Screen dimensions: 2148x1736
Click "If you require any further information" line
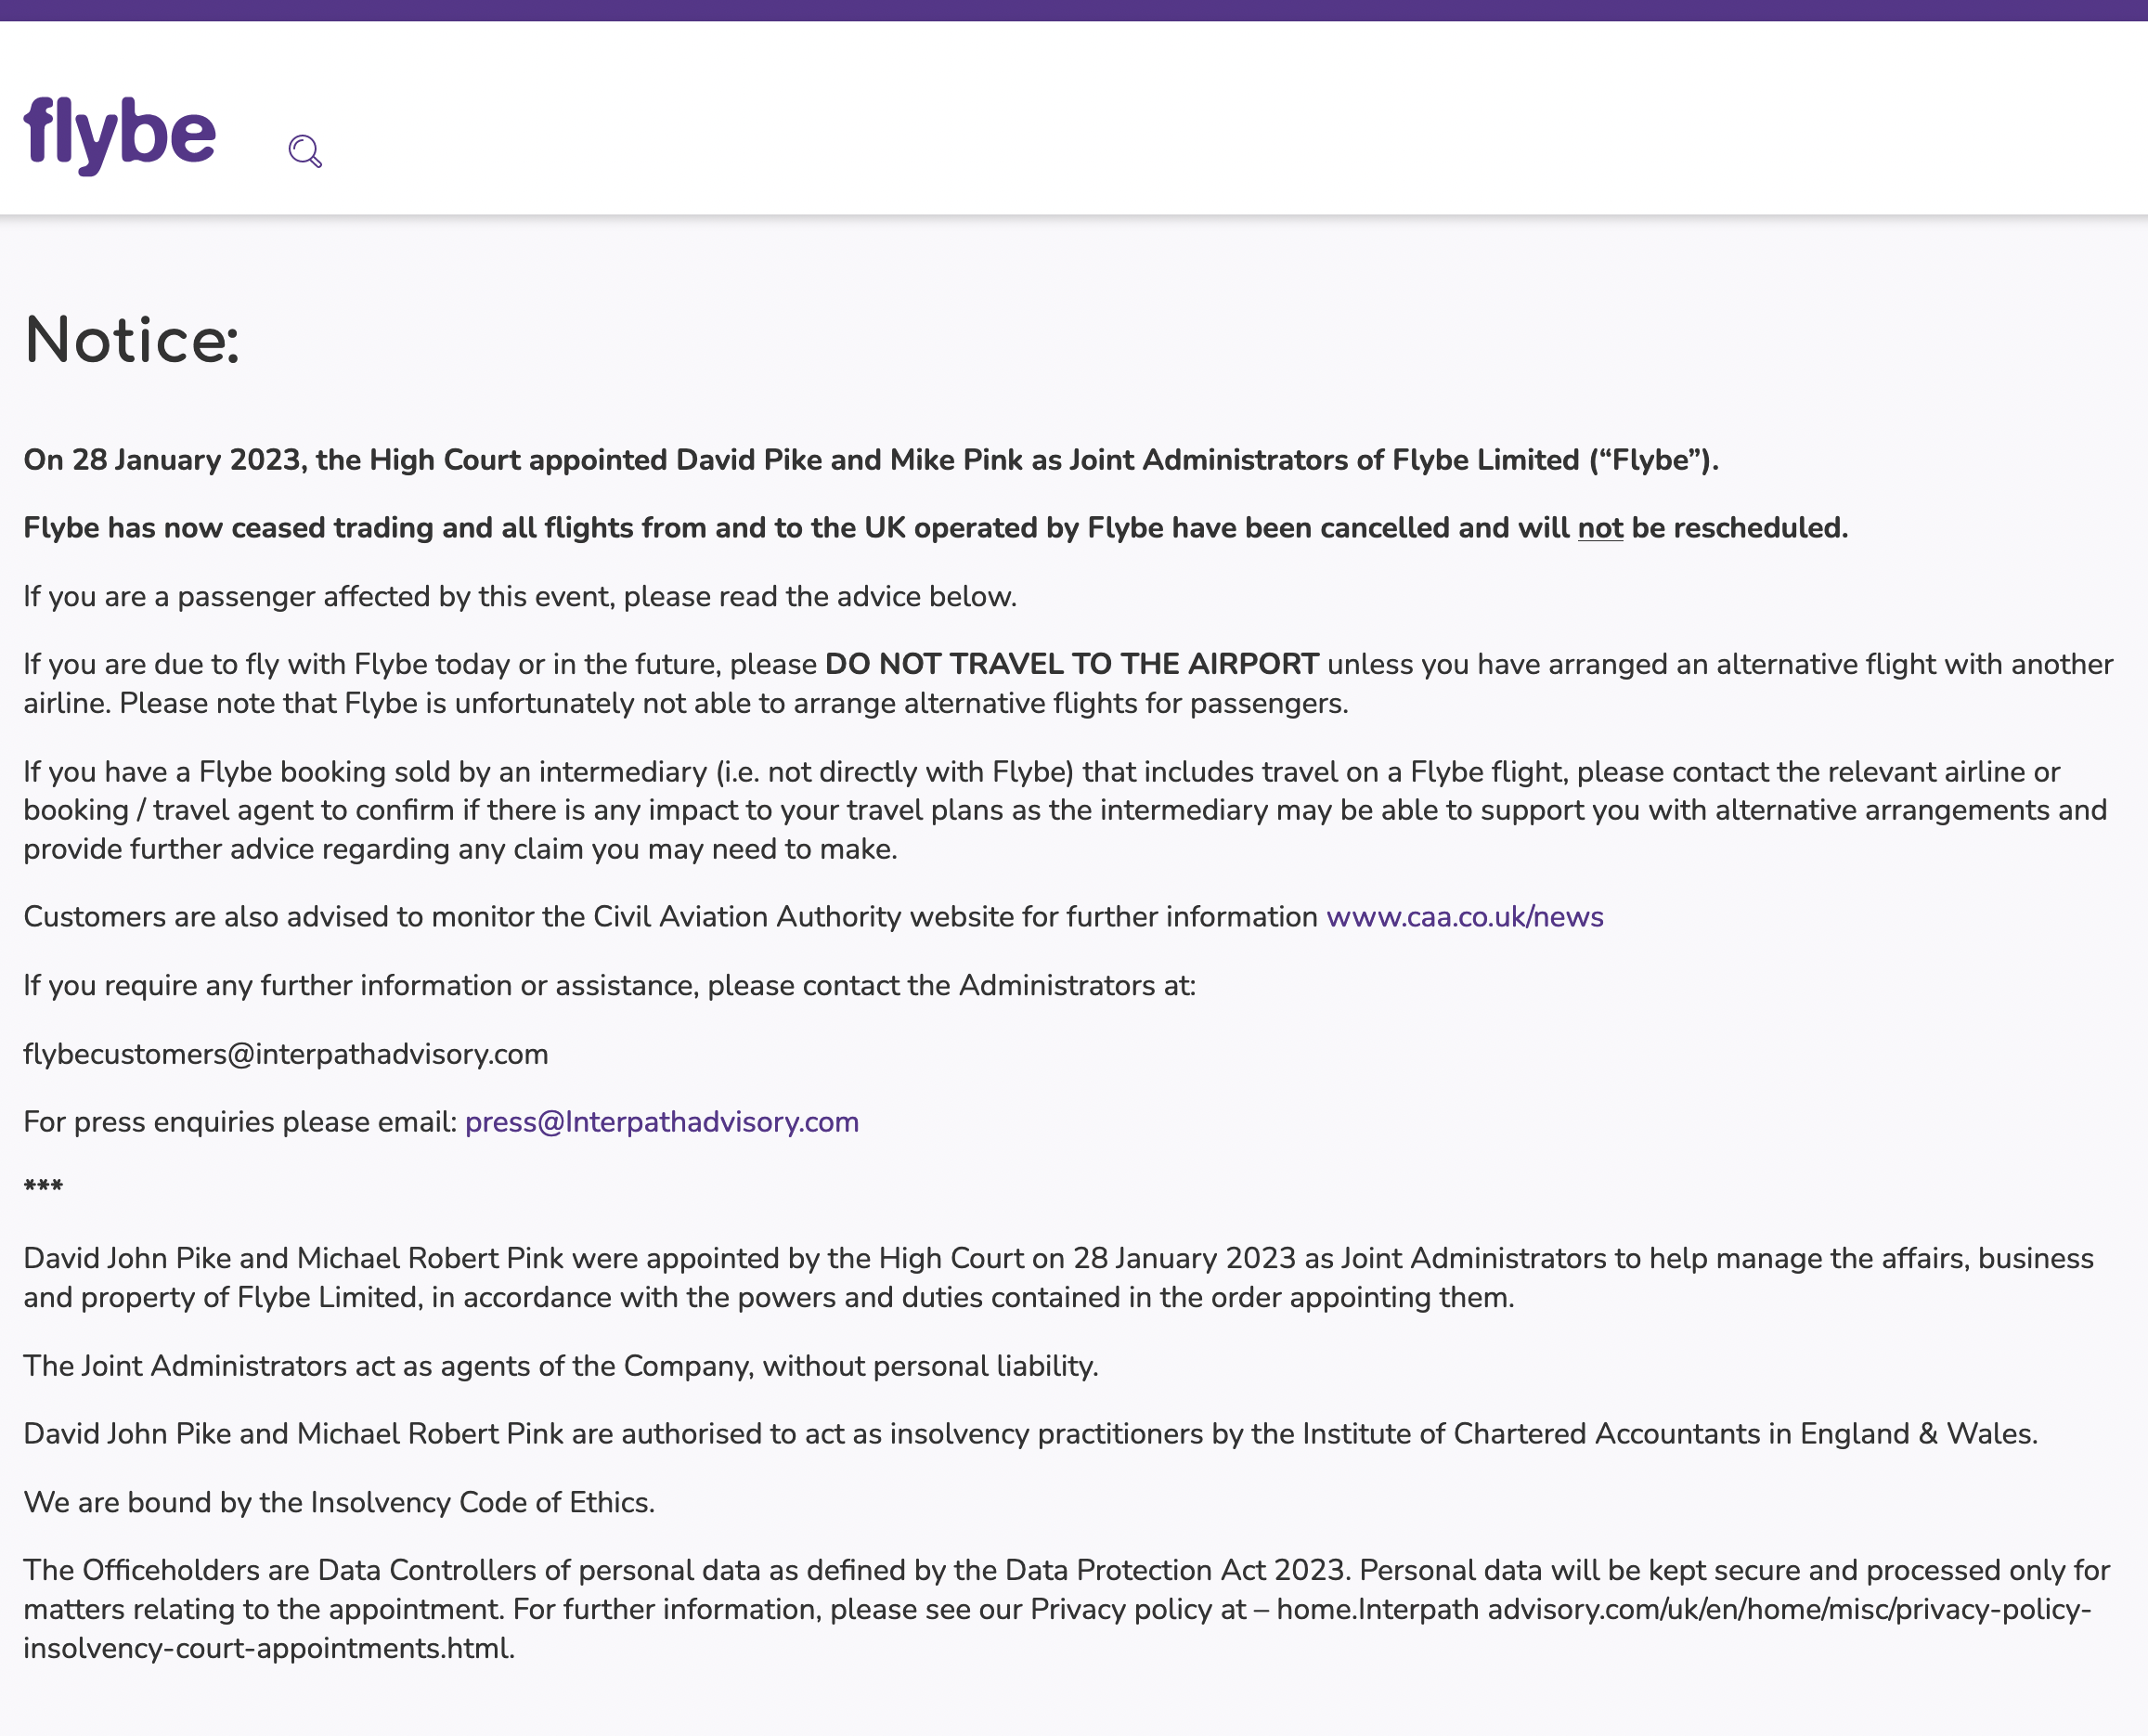click(x=609, y=986)
